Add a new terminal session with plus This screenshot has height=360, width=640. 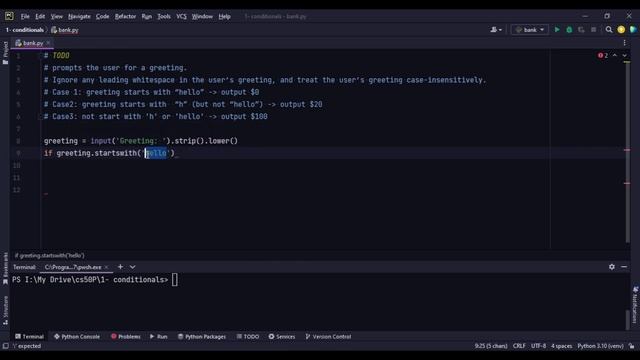(x=120, y=267)
